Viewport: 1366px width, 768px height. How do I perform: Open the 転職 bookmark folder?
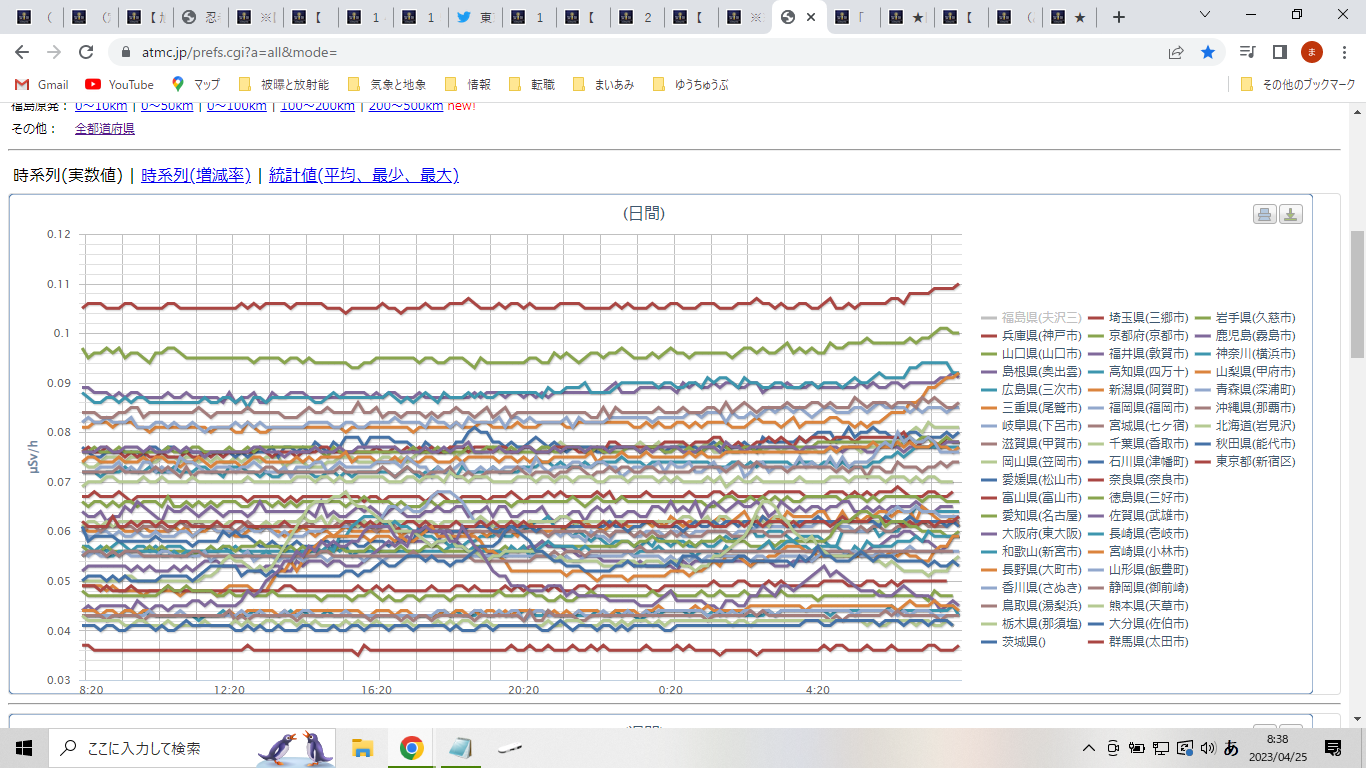pos(532,84)
